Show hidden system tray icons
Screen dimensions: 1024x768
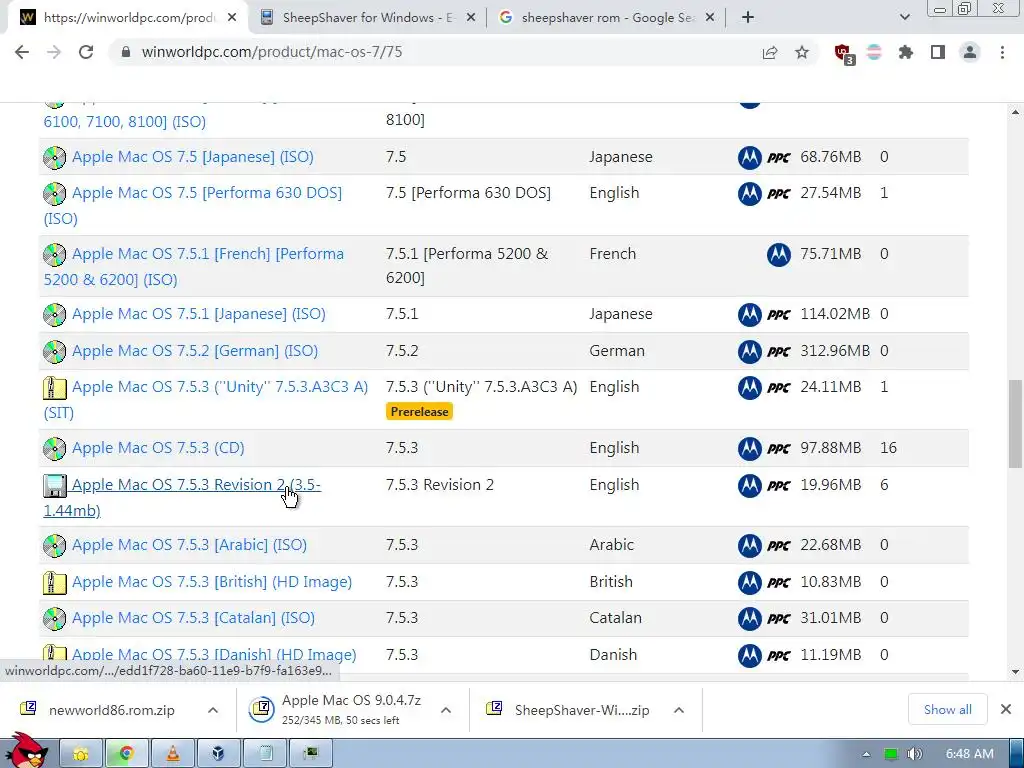pyautogui.click(x=866, y=754)
